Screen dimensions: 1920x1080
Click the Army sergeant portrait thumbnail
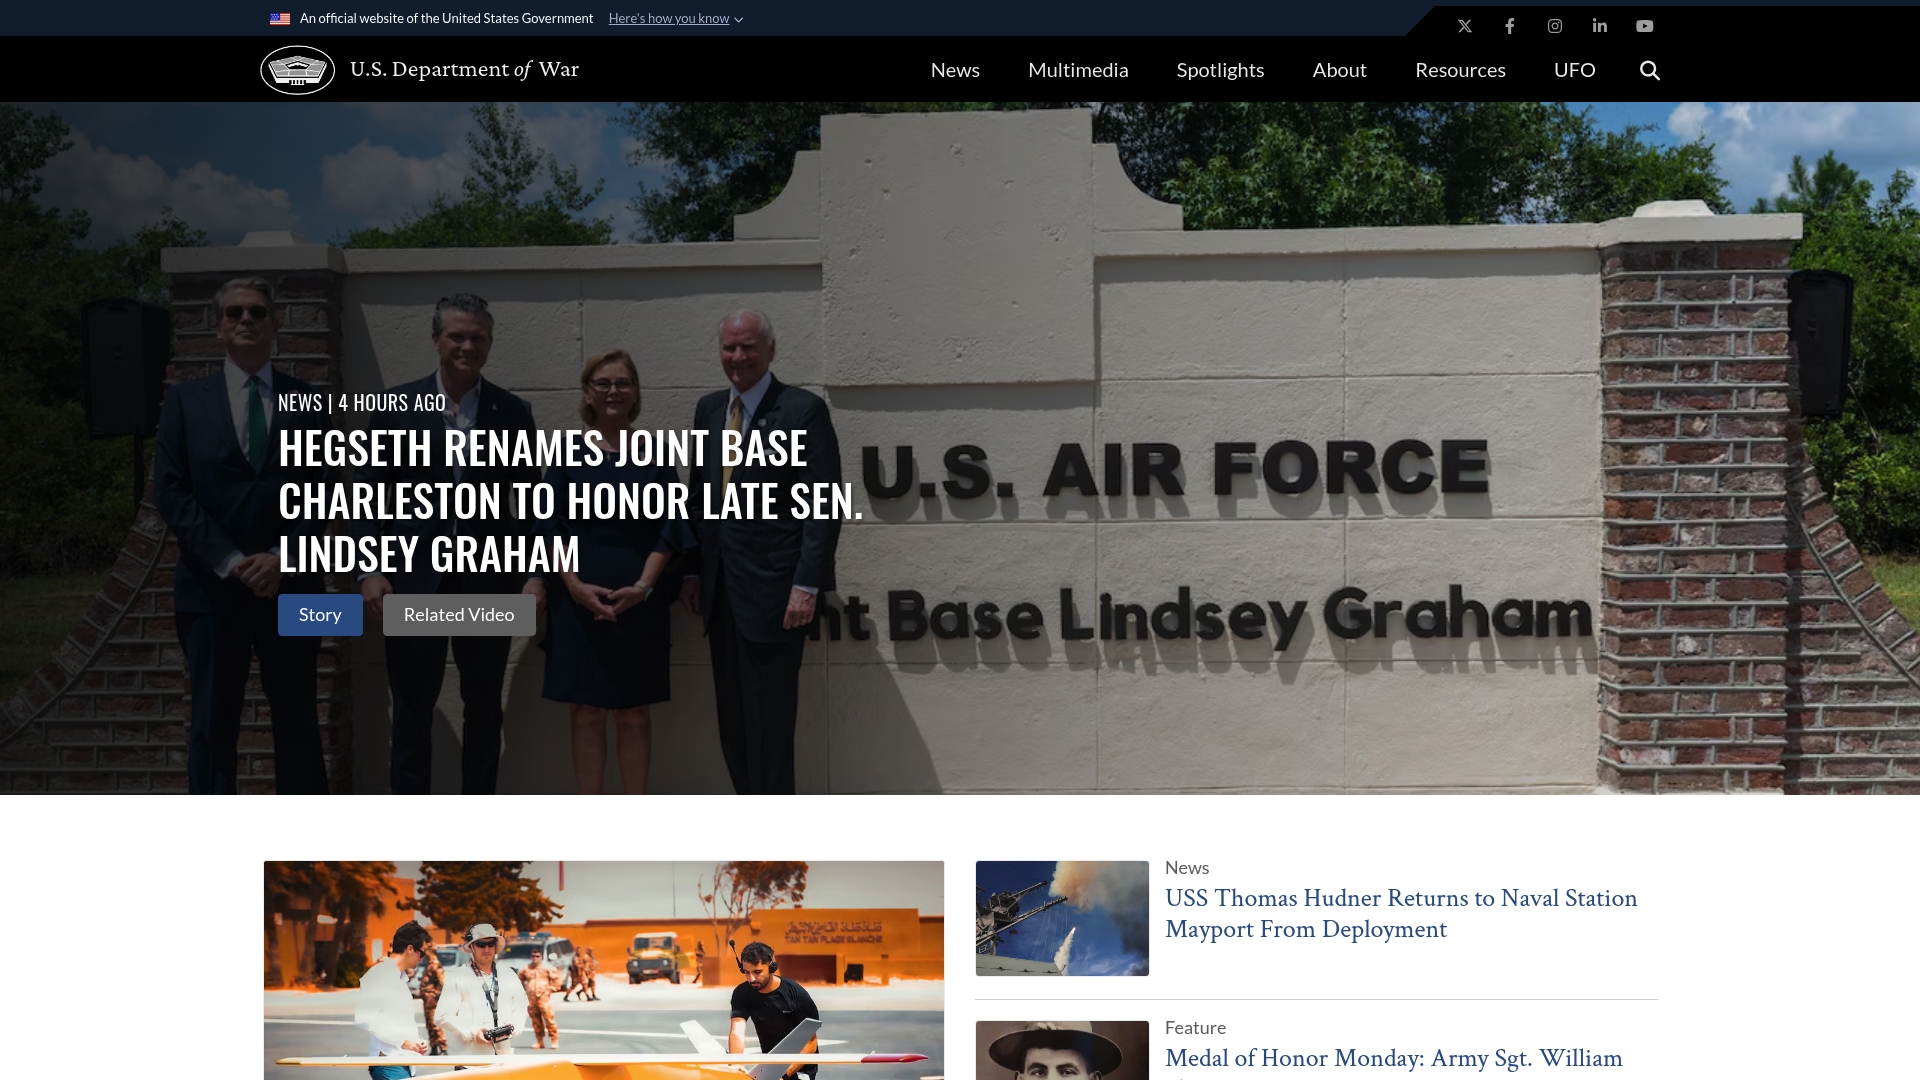click(1062, 1050)
